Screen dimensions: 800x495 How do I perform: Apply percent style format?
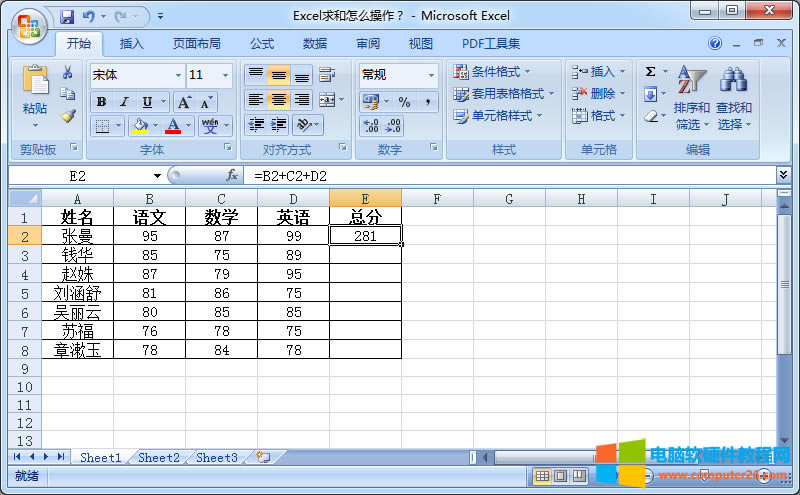coord(404,102)
